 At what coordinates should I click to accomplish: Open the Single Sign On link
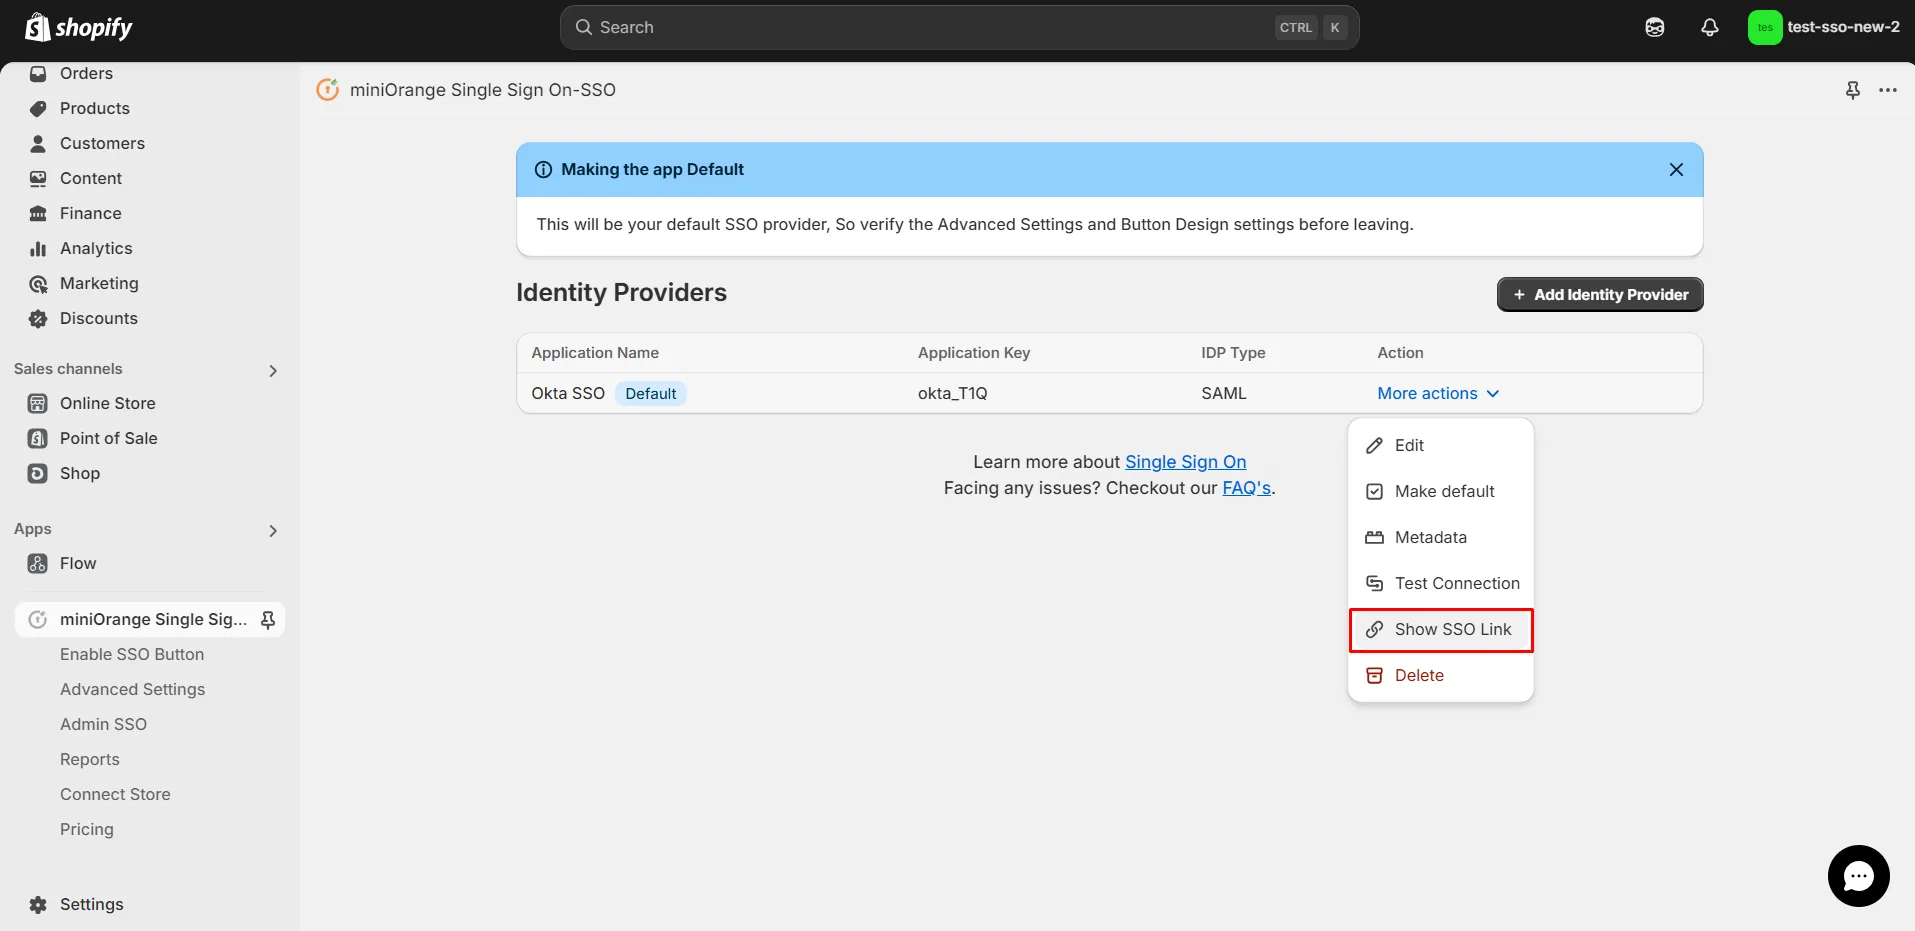pyautogui.click(x=1185, y=462)
